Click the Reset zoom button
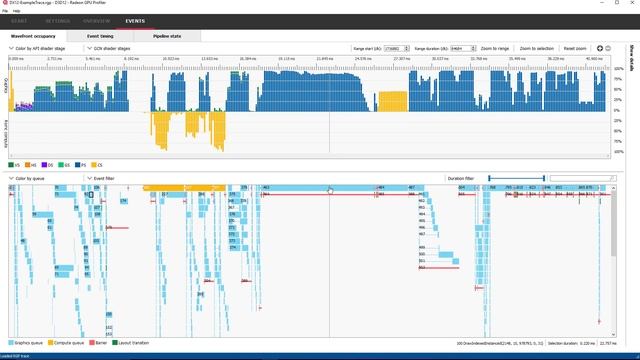The image size is (640, 360). point(575,49)
